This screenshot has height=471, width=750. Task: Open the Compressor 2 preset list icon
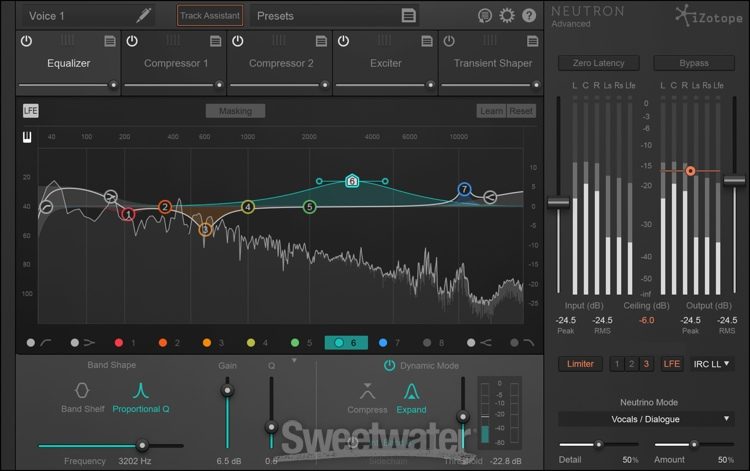pos(321,41)
